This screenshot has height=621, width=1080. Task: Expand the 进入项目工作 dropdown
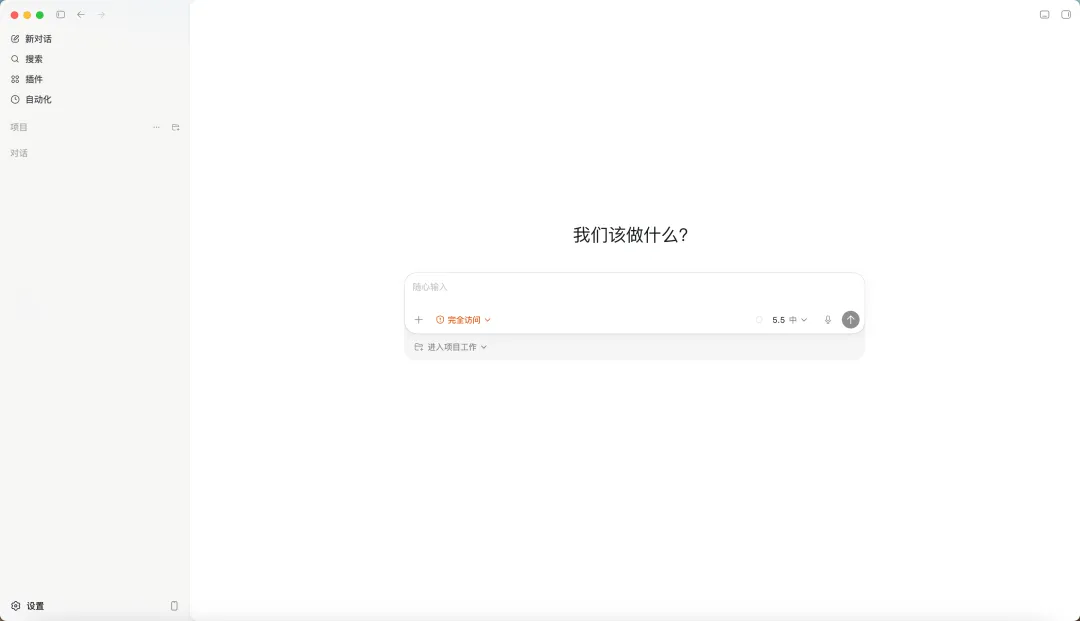click(450, 348)
